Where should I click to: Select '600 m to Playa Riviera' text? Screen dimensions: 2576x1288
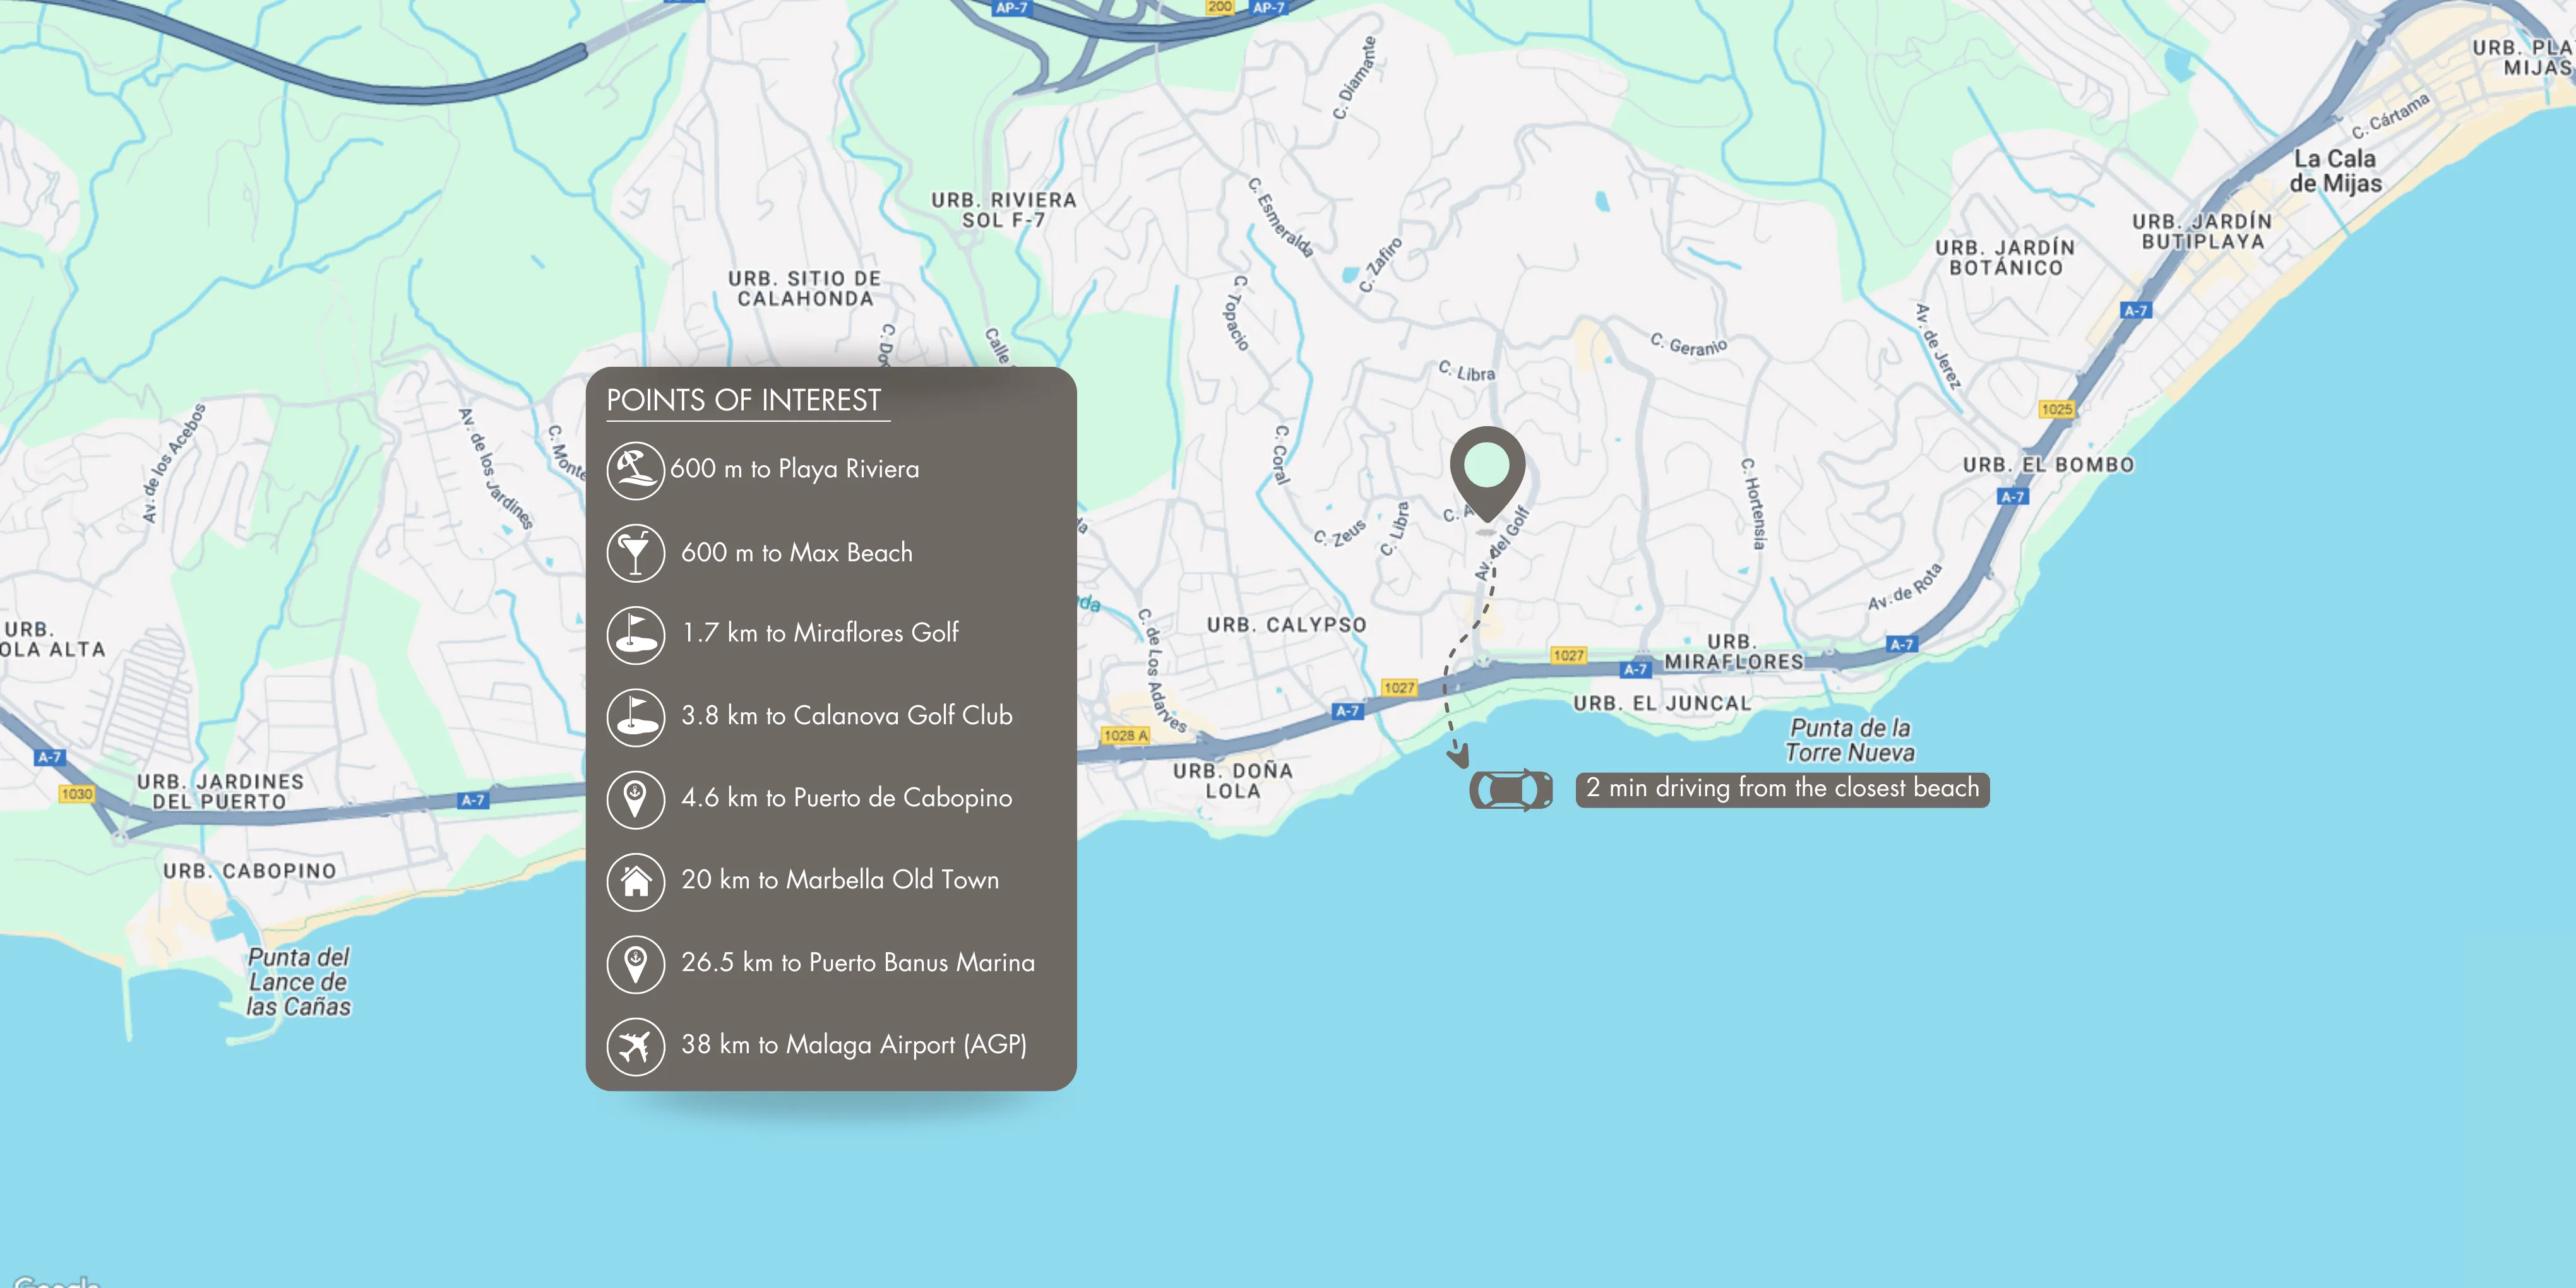794,469
